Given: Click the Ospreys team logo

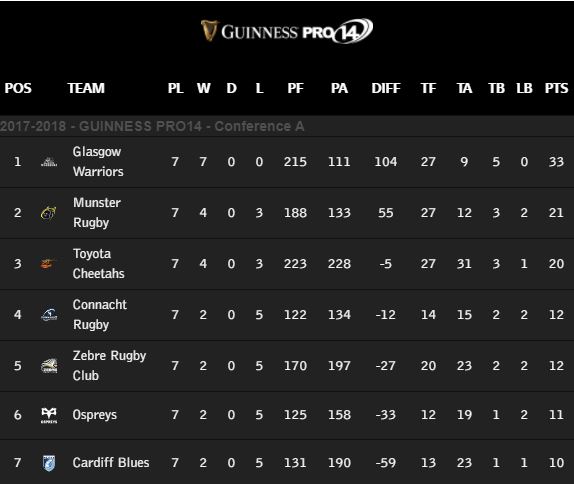Looking at the screenshot, I should pyautogui.click(x=49, y=415).
